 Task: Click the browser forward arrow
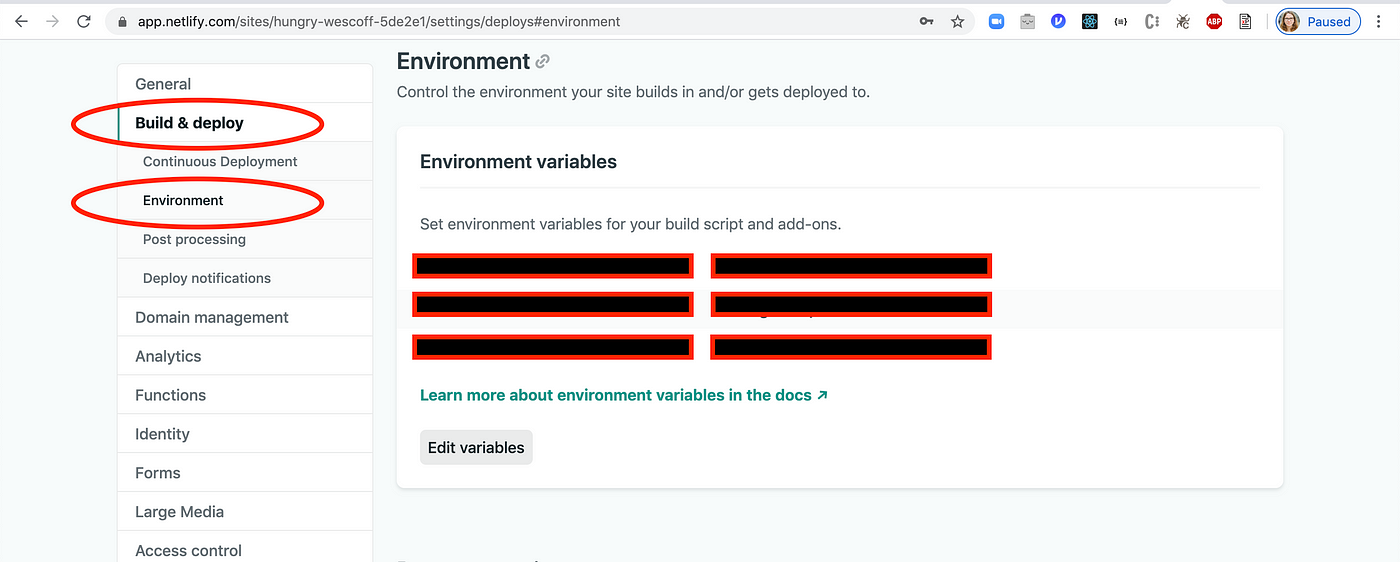coord(52,21)
